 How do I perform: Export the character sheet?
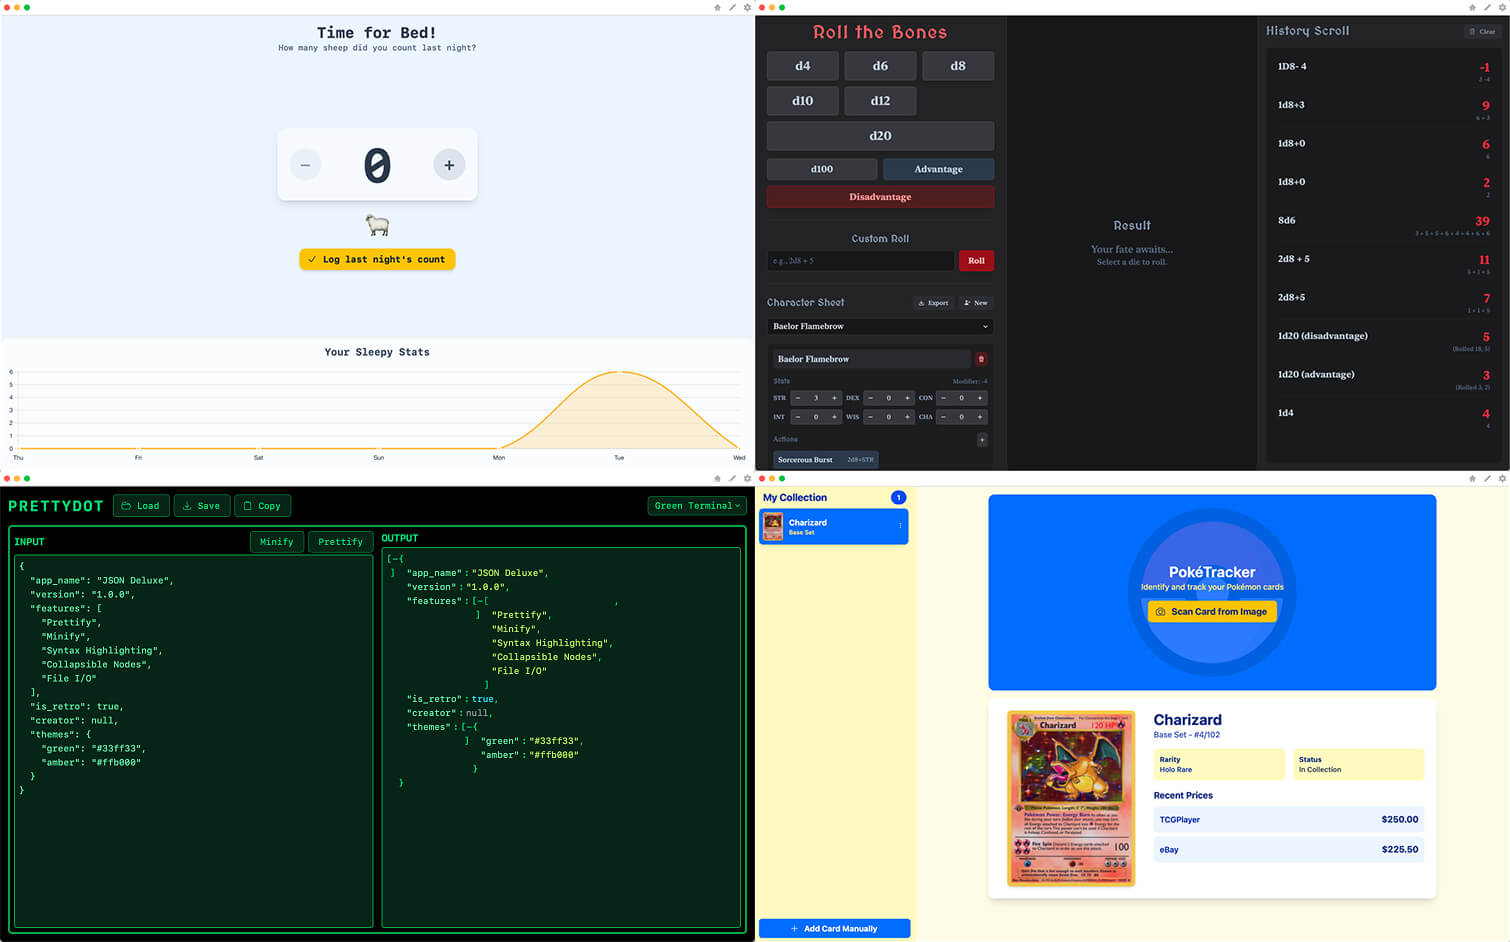(932, 302)
